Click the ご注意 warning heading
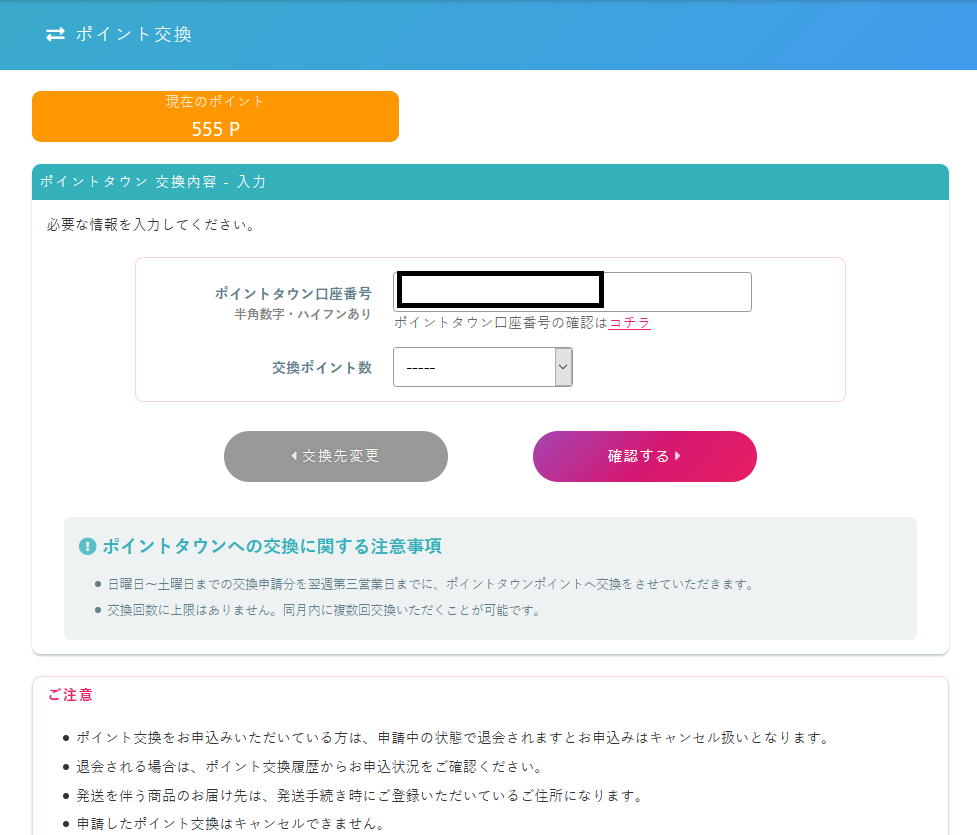Screen dimensions: 977x835 coord(70,696)
